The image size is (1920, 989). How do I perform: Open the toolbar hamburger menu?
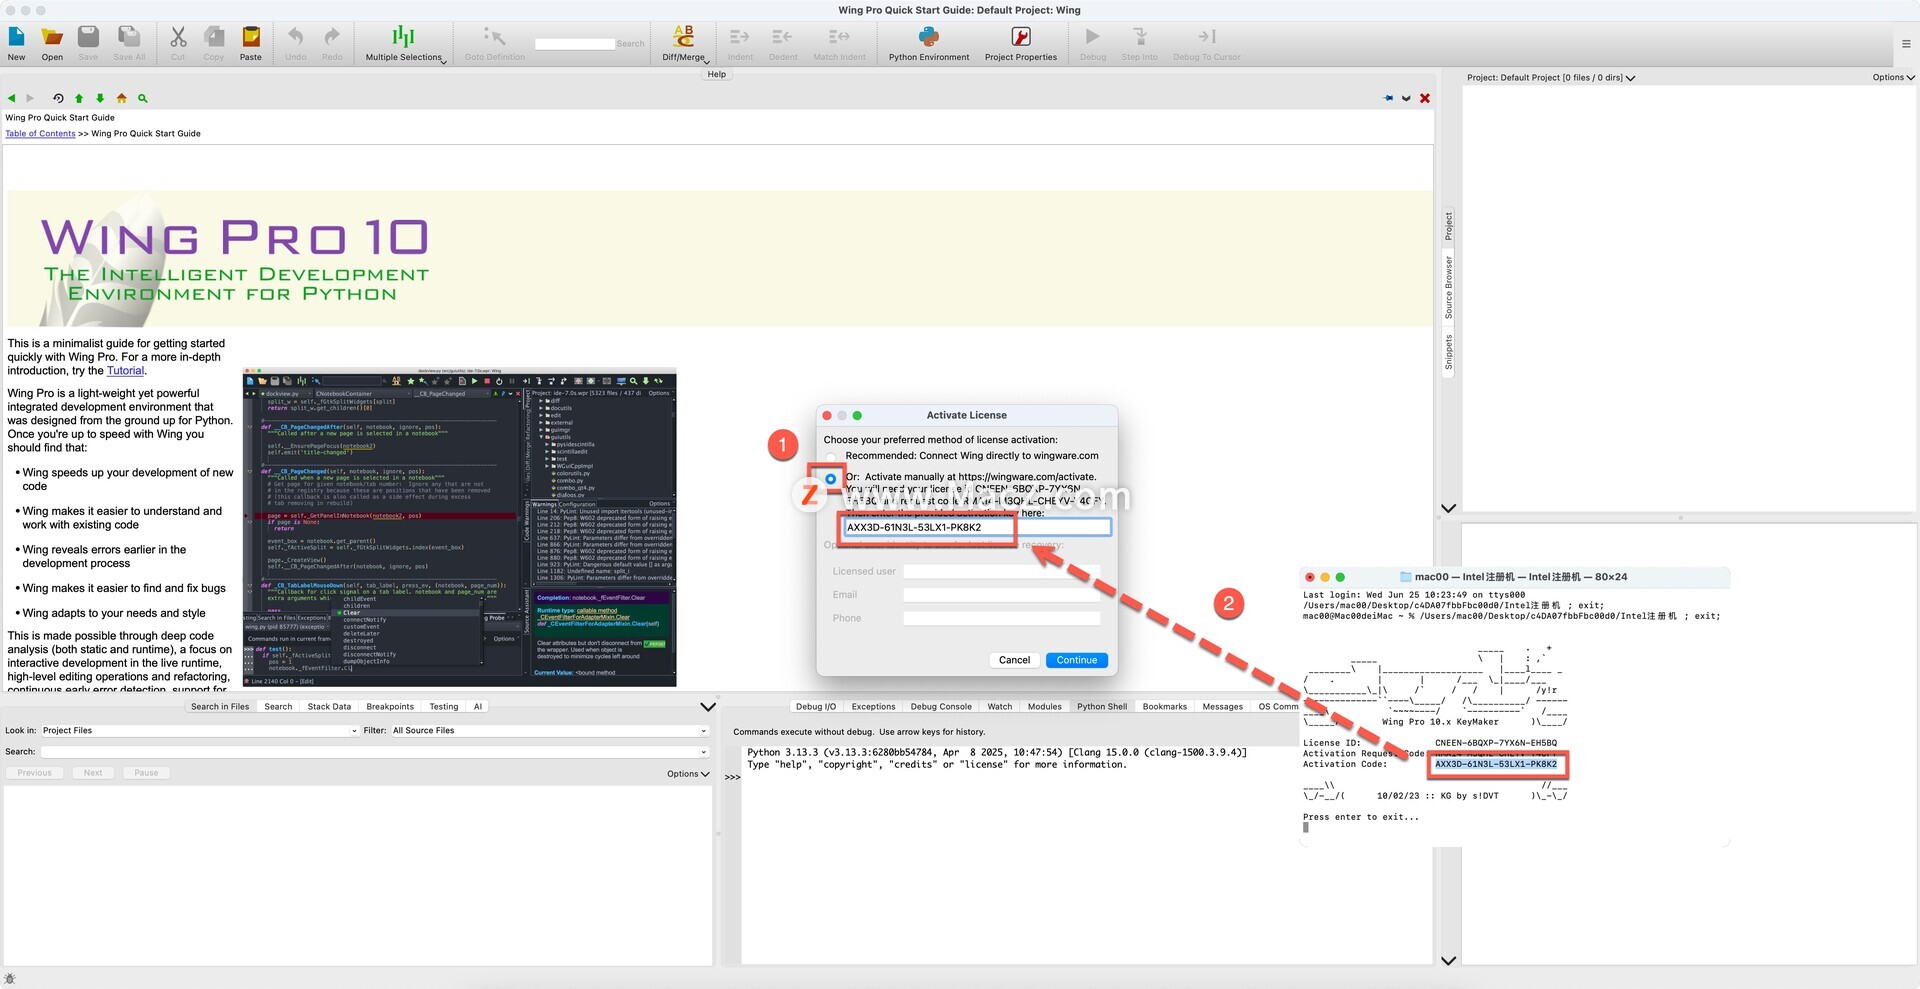tap(1906, 44)
